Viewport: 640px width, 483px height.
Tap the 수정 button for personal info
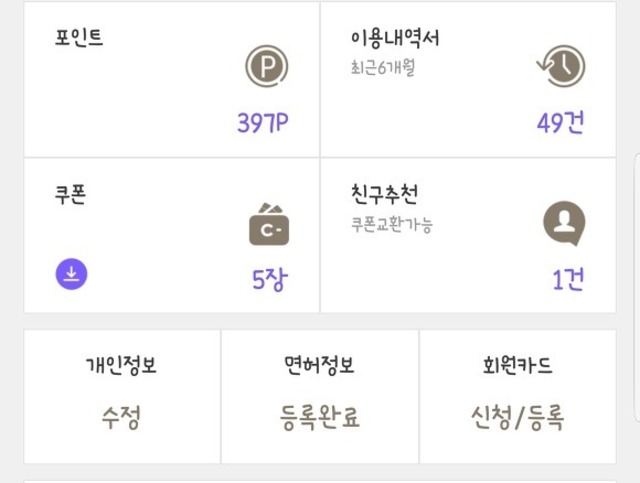coord(121,416)
